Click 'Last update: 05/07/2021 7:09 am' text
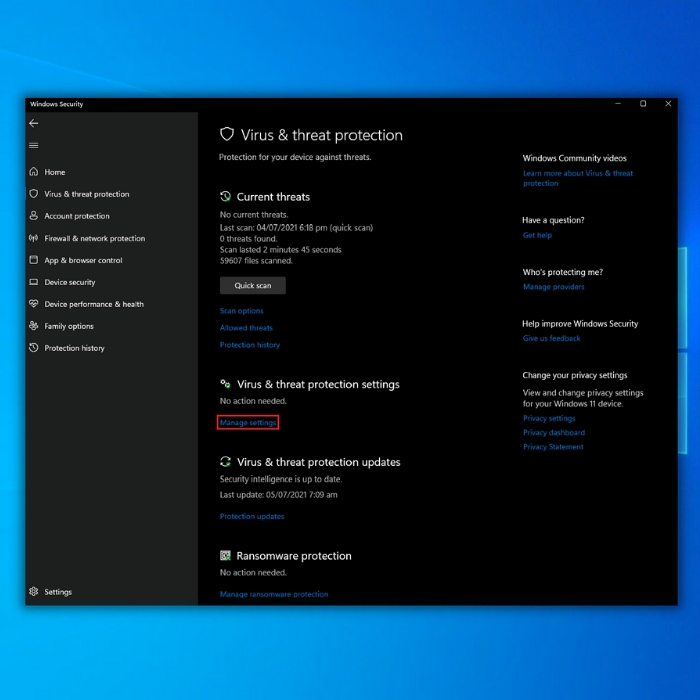The image size is (700, 700). [x=279, y=495]
